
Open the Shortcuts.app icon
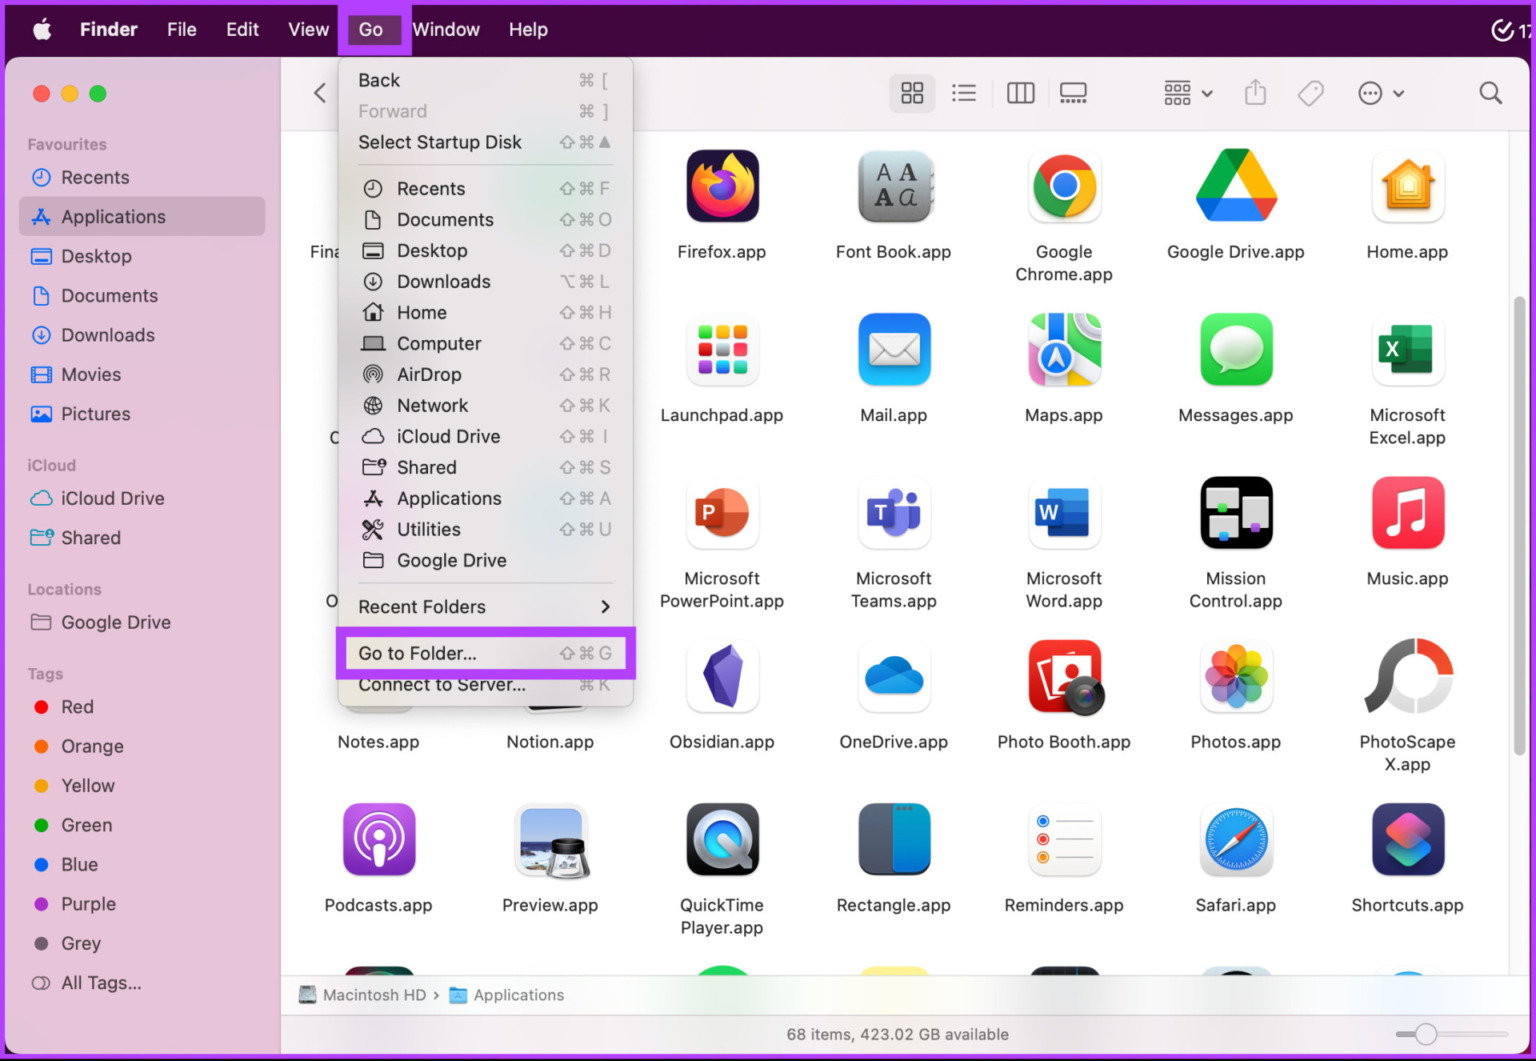coord(1407,840)
